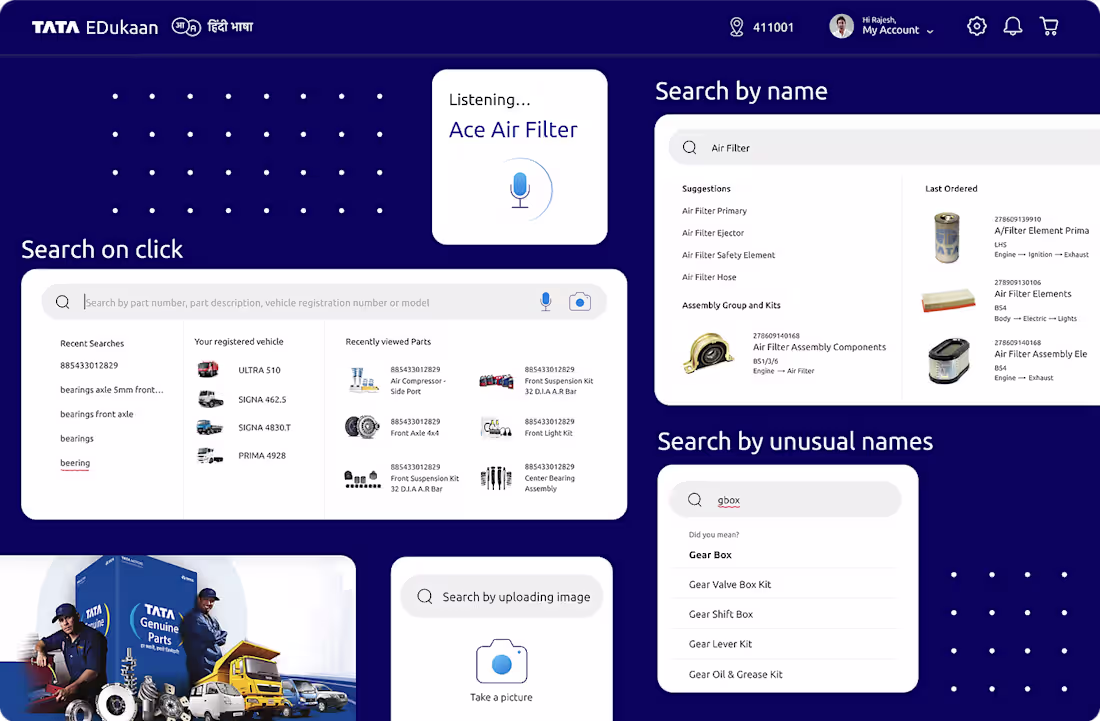1100x721 pixels.
Task: Open the shopping cart
Action: coord(1049,27)
